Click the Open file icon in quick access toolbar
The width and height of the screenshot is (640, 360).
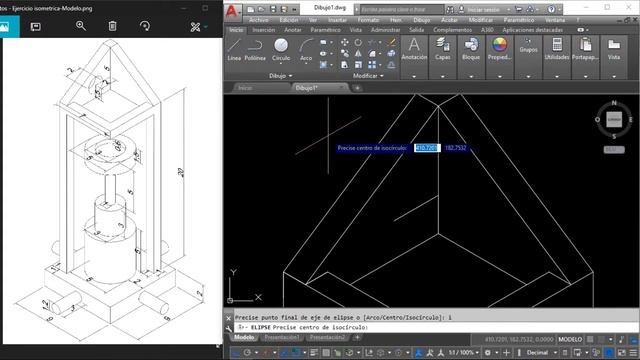point(262,9)
